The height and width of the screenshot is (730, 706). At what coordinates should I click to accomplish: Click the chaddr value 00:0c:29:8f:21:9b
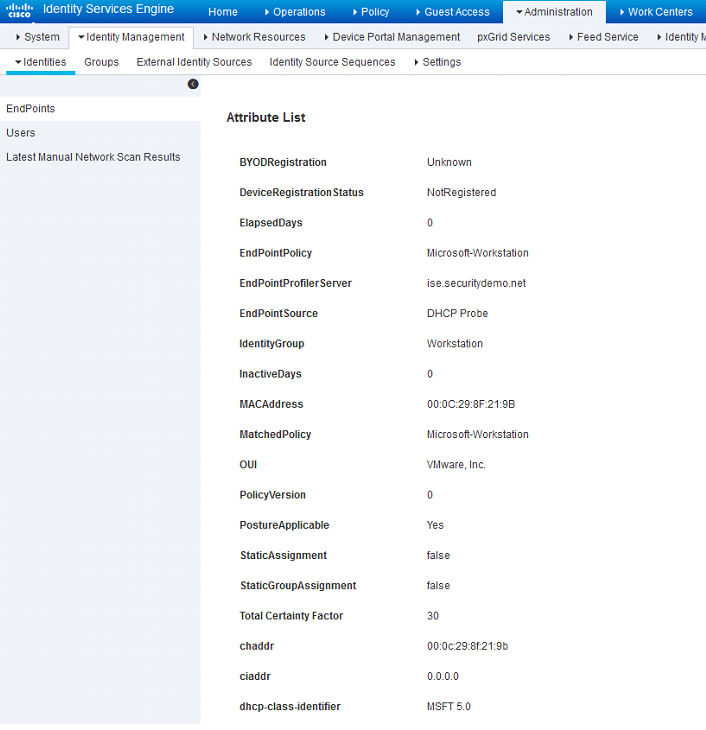[468, 647]
